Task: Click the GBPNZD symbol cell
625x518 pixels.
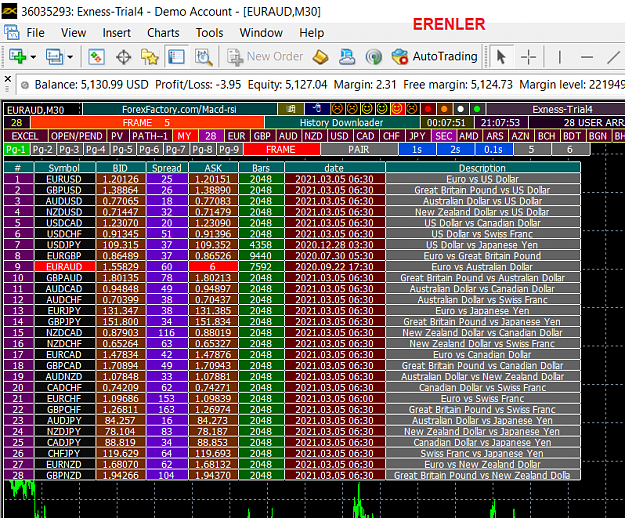Action: (65, 475)
